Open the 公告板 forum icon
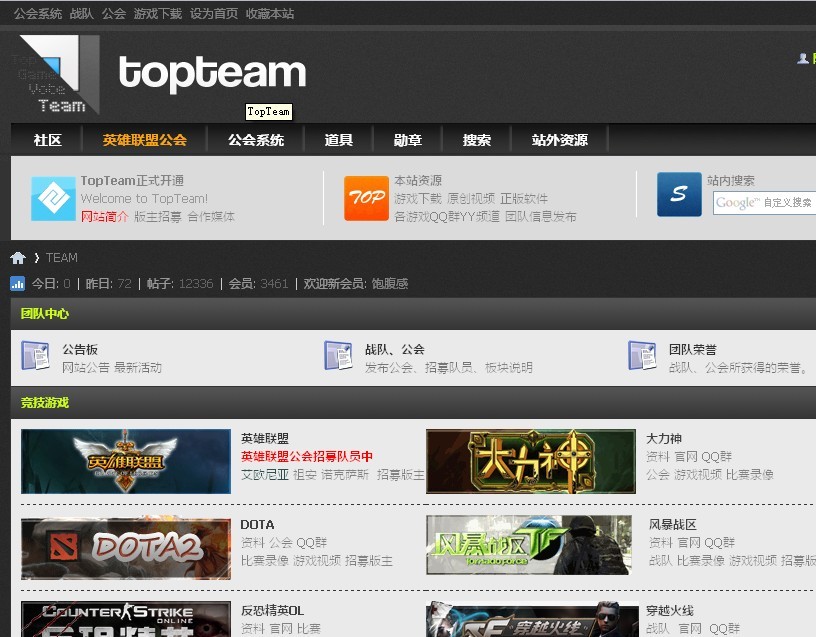 [35, 355]
